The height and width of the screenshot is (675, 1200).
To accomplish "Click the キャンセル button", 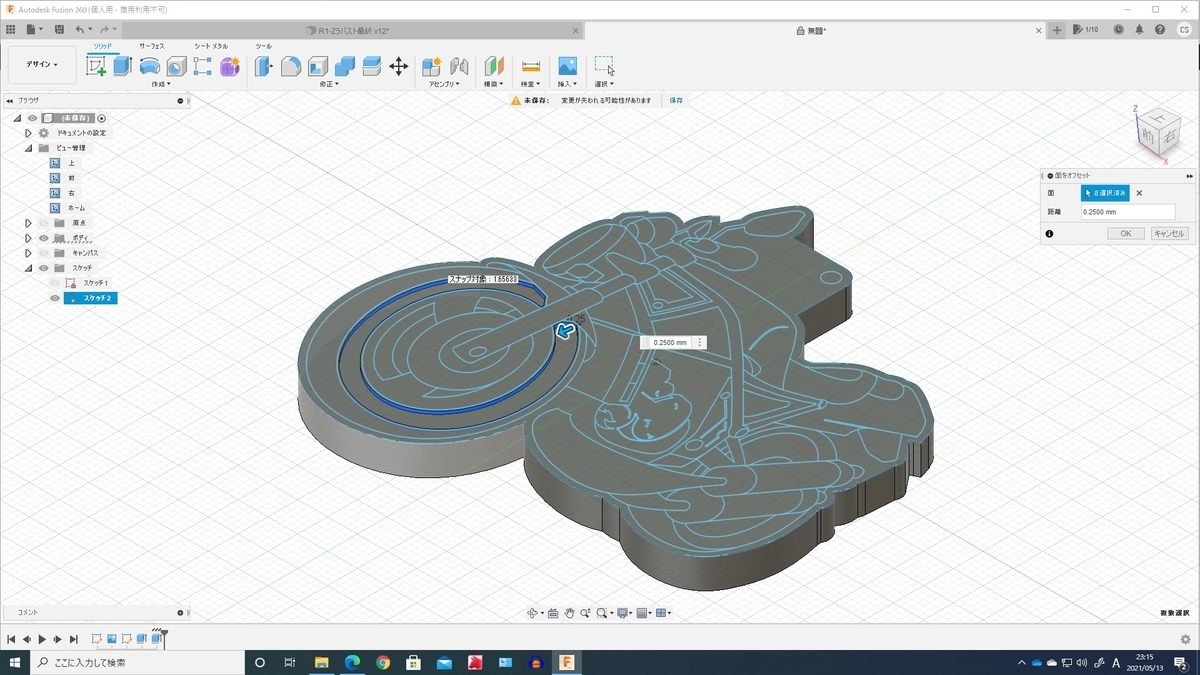I will [1169, 233].
